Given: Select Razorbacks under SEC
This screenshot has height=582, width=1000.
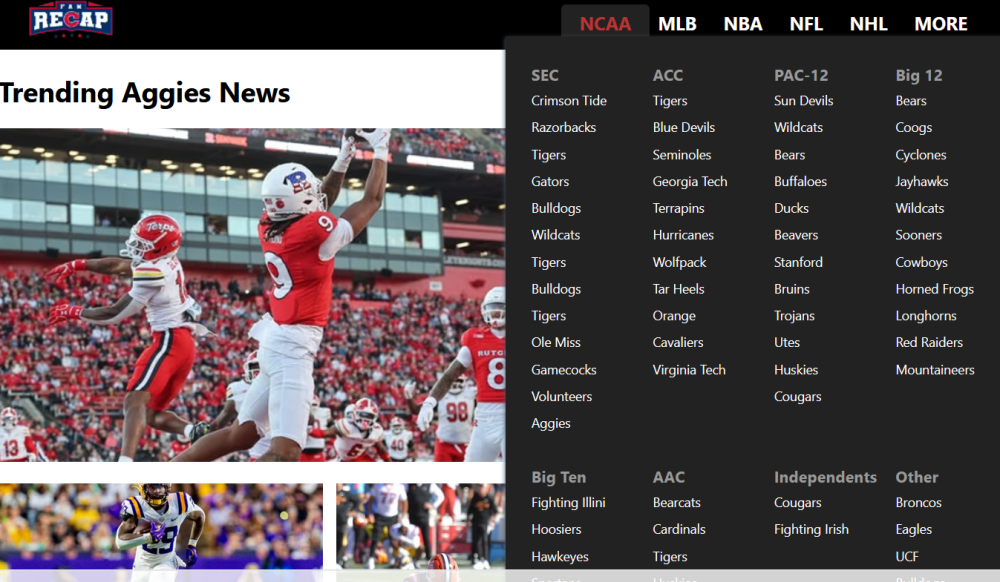Looking at the screenshot, I should coord(563,128).
